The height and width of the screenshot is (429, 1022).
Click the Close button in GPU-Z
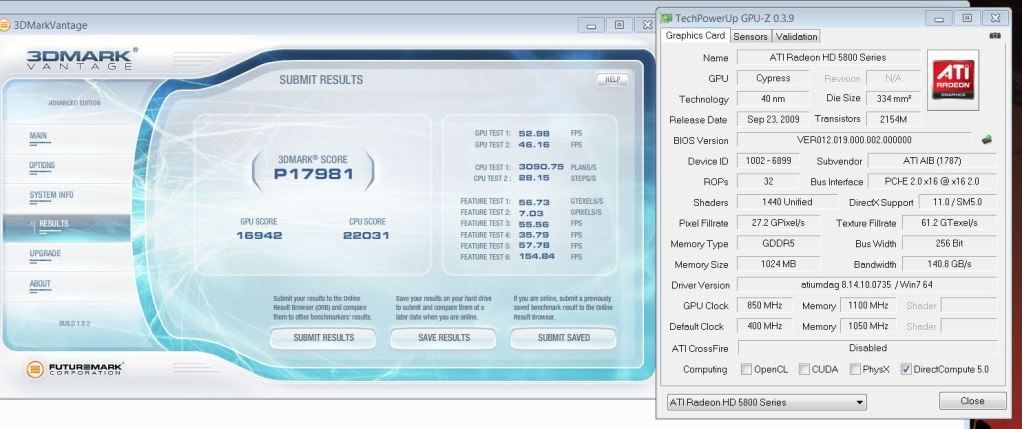972,400
